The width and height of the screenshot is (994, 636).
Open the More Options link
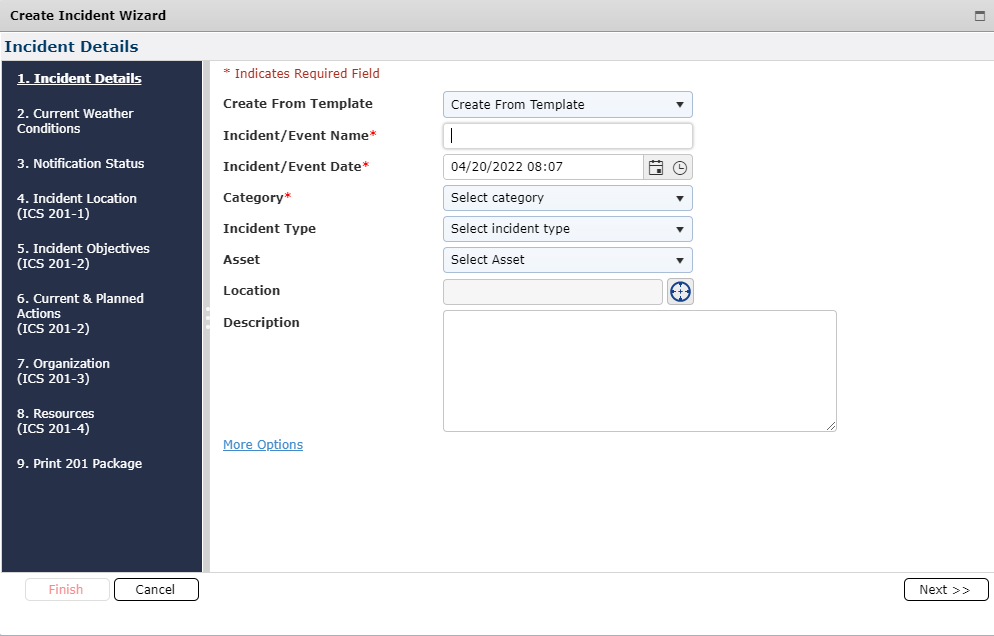click(x=263, y=444)
